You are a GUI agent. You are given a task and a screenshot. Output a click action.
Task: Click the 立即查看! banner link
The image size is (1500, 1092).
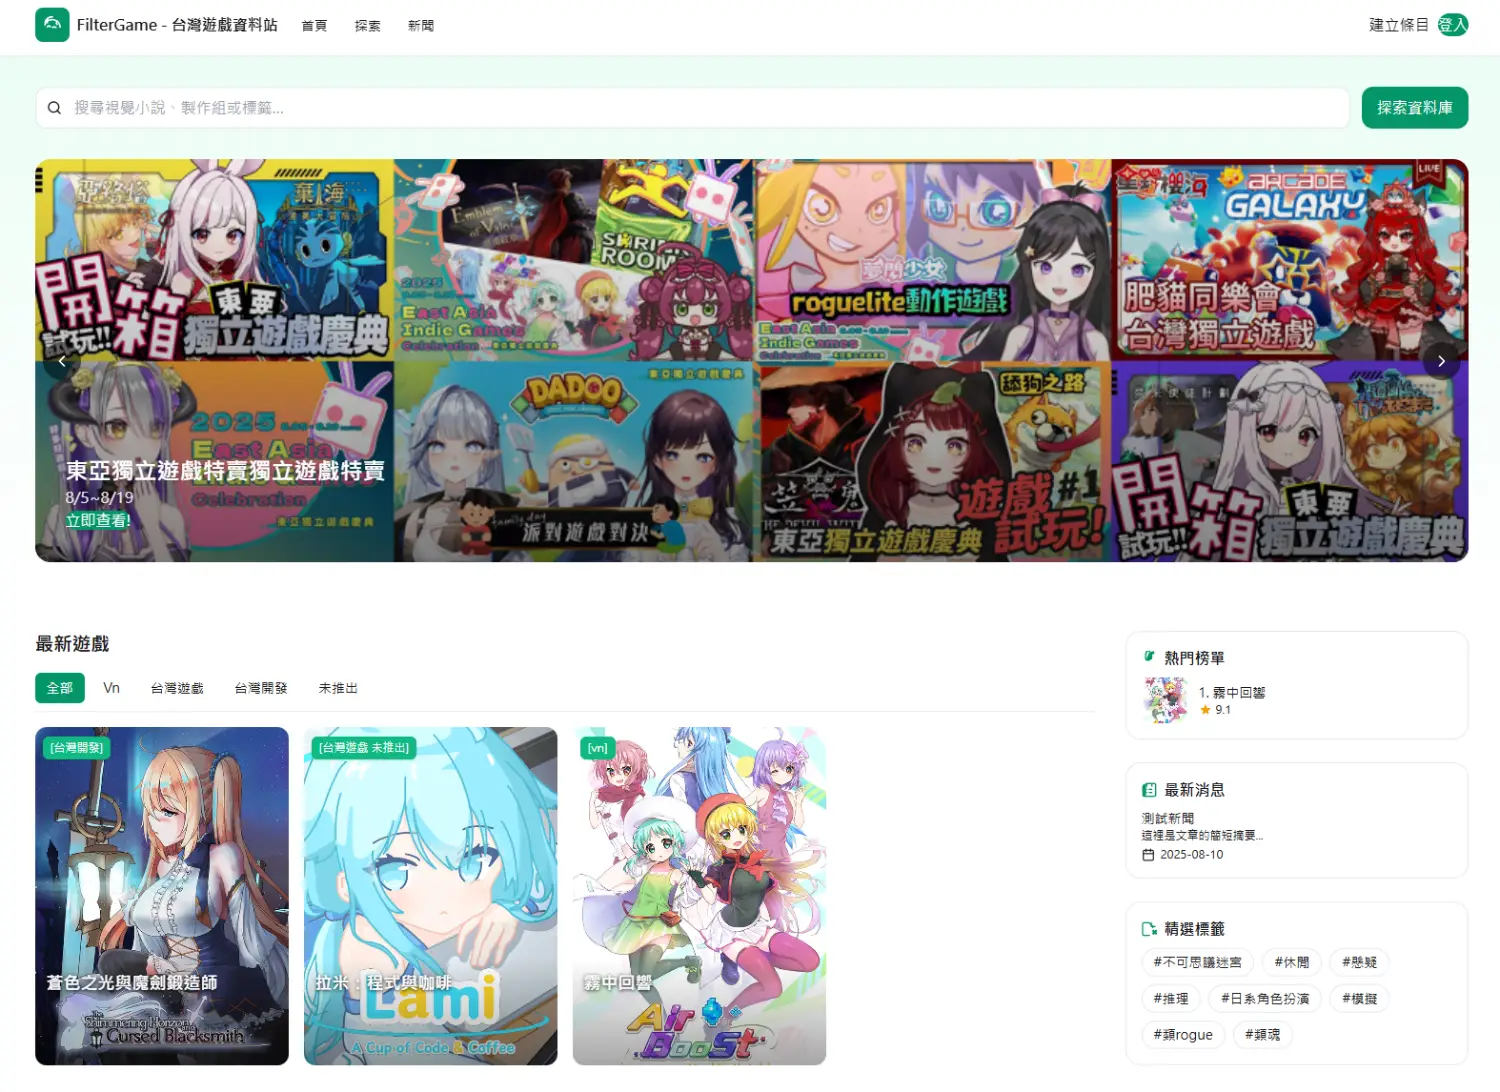tap(98, 520)
